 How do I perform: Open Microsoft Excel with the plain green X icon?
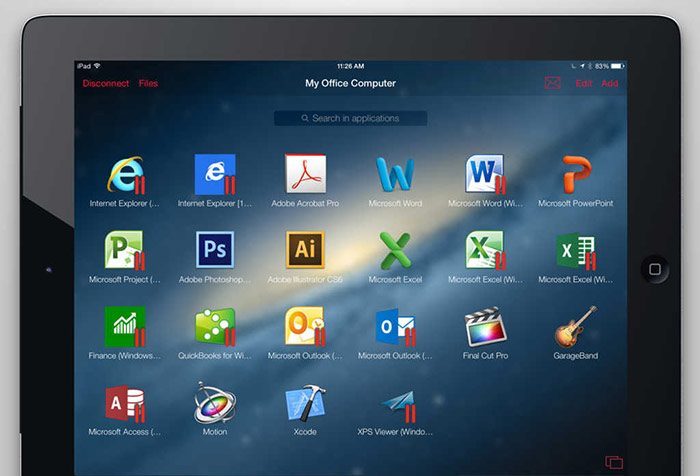pos(395,251)
